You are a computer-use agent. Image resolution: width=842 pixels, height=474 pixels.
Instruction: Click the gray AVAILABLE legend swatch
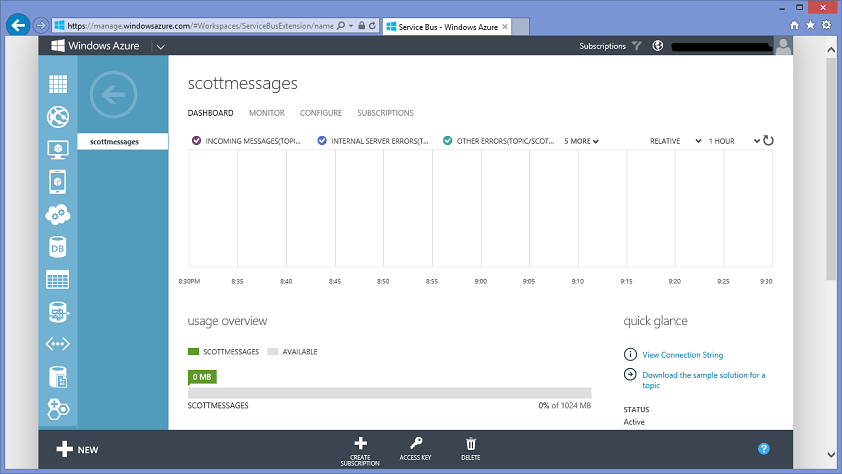(x=273, y=352)
